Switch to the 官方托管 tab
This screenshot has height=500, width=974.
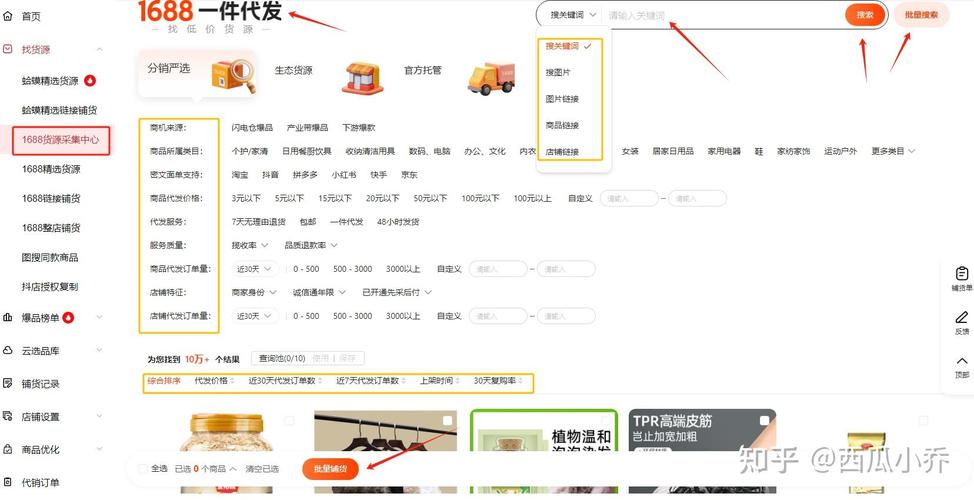(x=422, y=70)
